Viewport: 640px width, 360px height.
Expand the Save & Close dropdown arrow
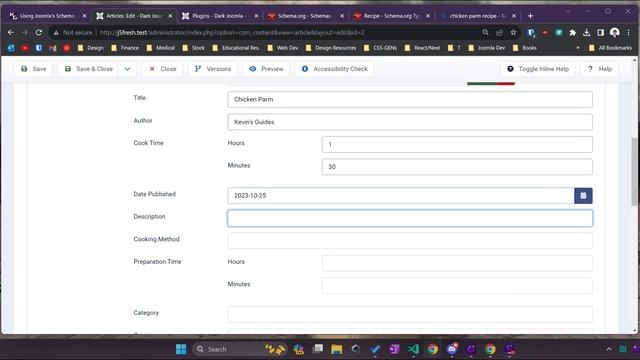coord(127,69)
